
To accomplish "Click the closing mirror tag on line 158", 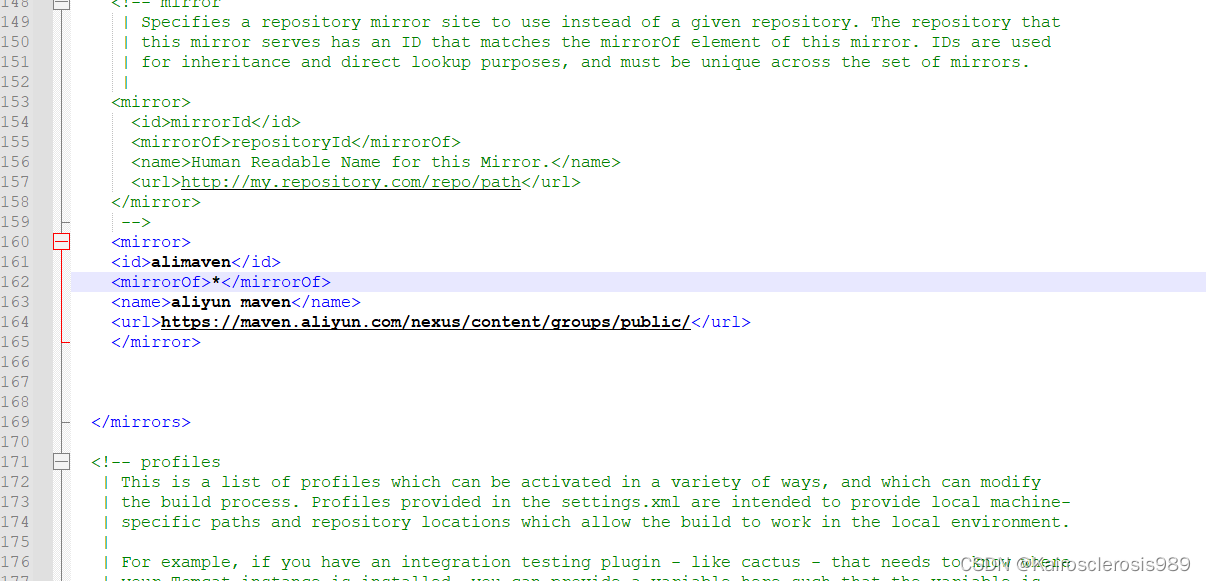I will click(154, 201).
